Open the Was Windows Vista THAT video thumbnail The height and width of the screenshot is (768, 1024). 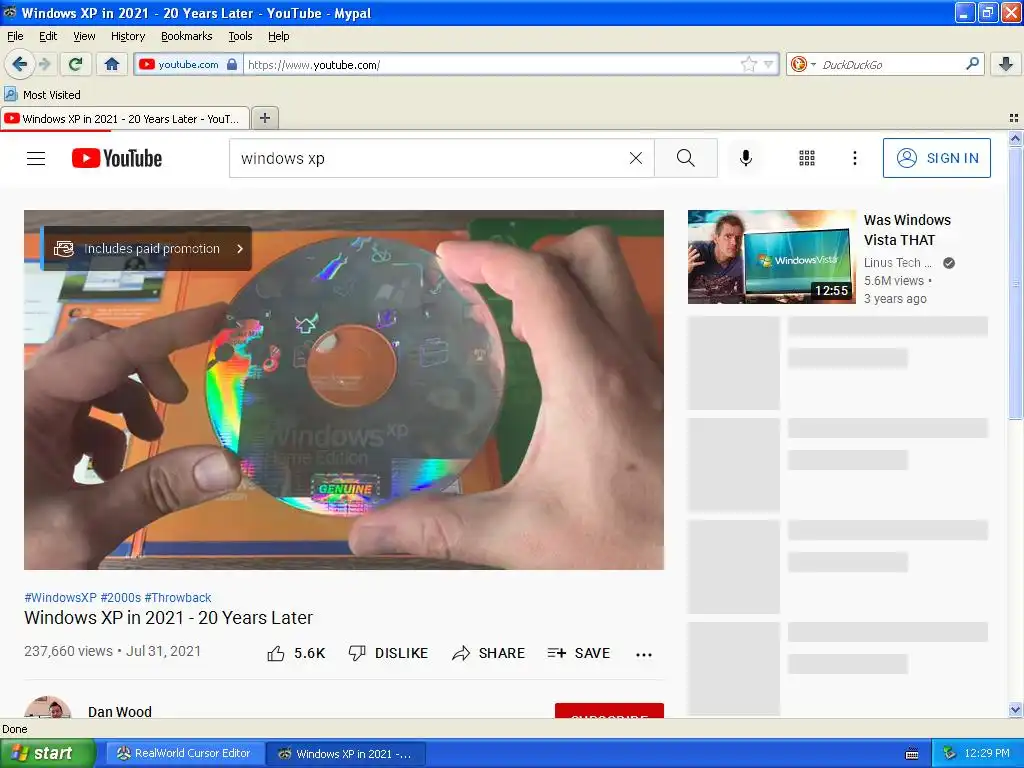[x=772, y=257]
